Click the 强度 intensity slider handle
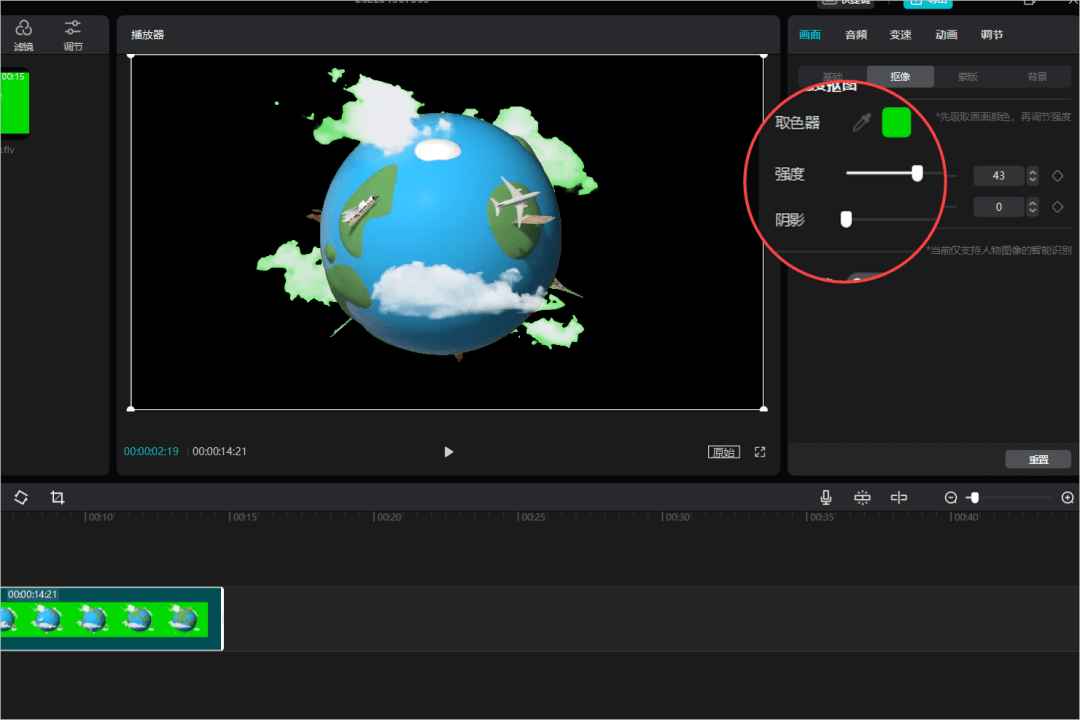1080x720 pixels. (917, 173)
